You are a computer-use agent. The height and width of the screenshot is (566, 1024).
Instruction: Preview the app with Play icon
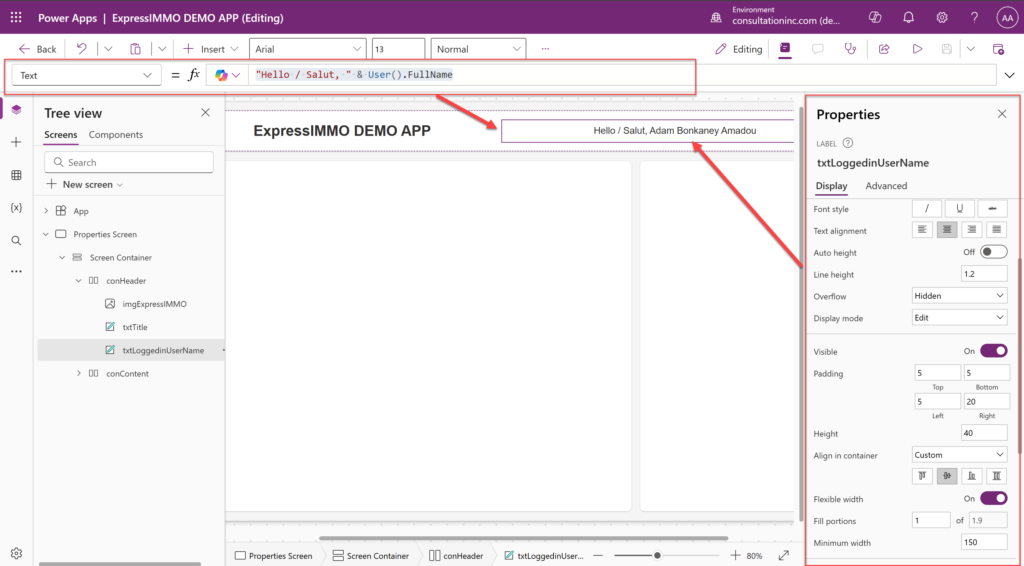point(917,49)
